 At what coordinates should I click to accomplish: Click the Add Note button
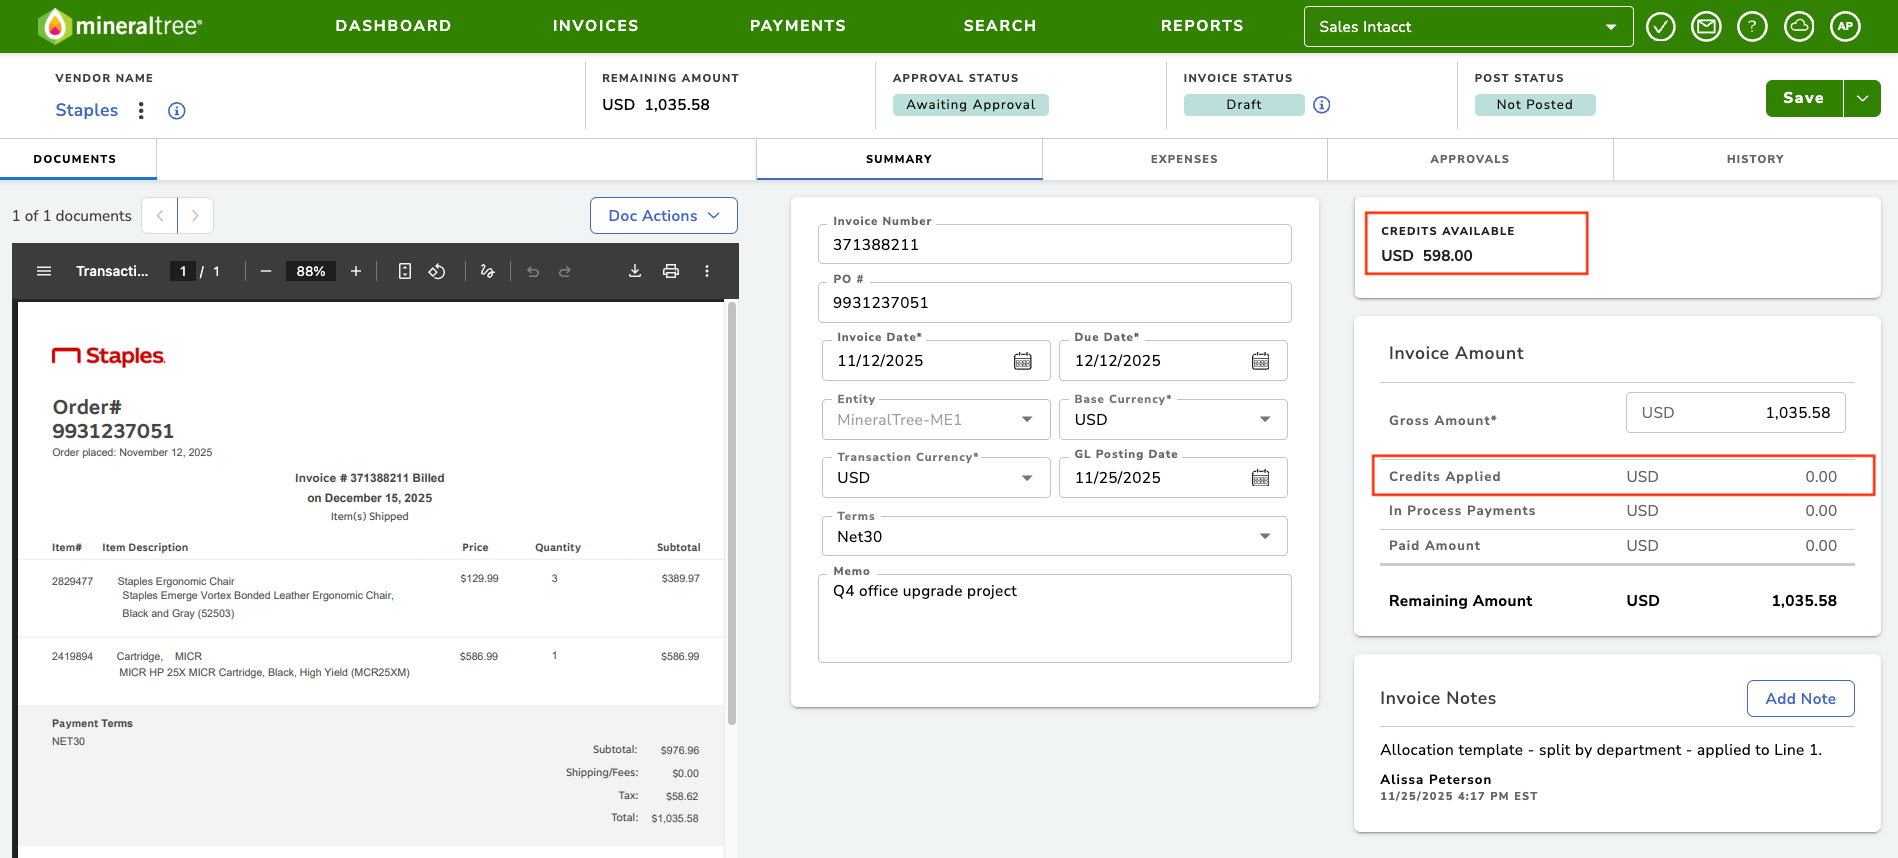coord(1800,699)
